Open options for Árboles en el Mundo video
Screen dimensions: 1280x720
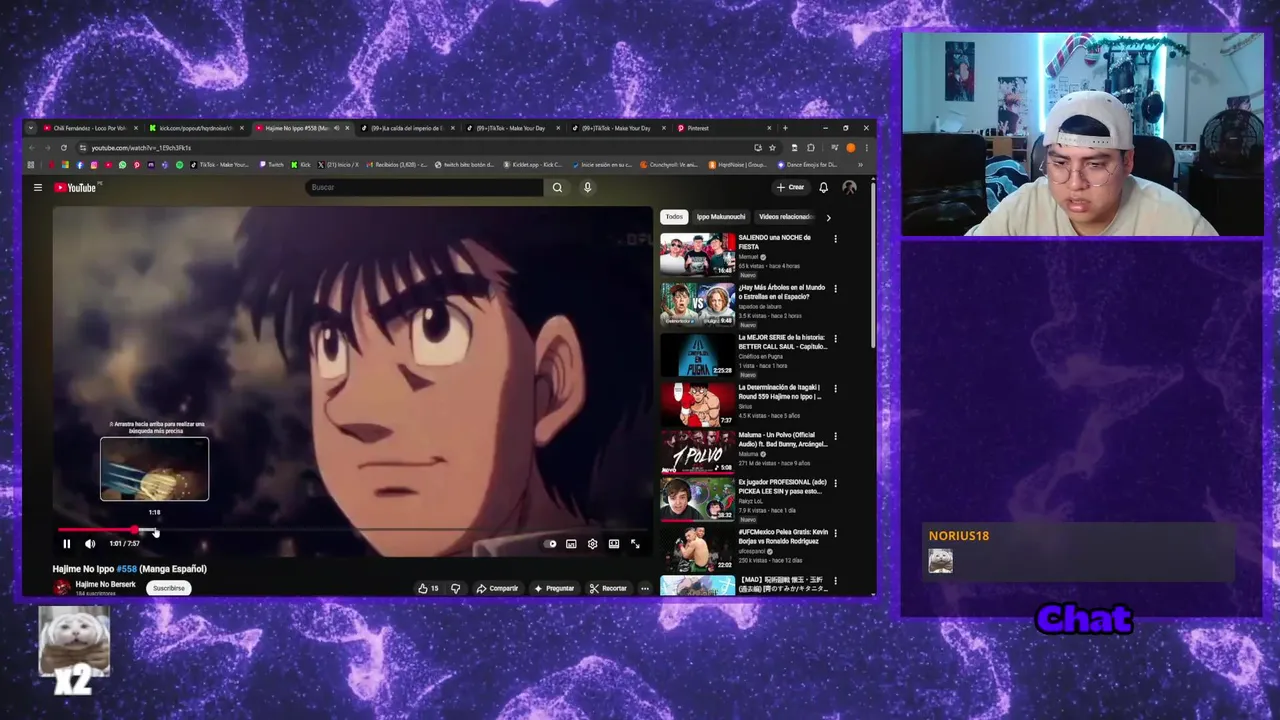pyautogui.click(x=835, y=289)
